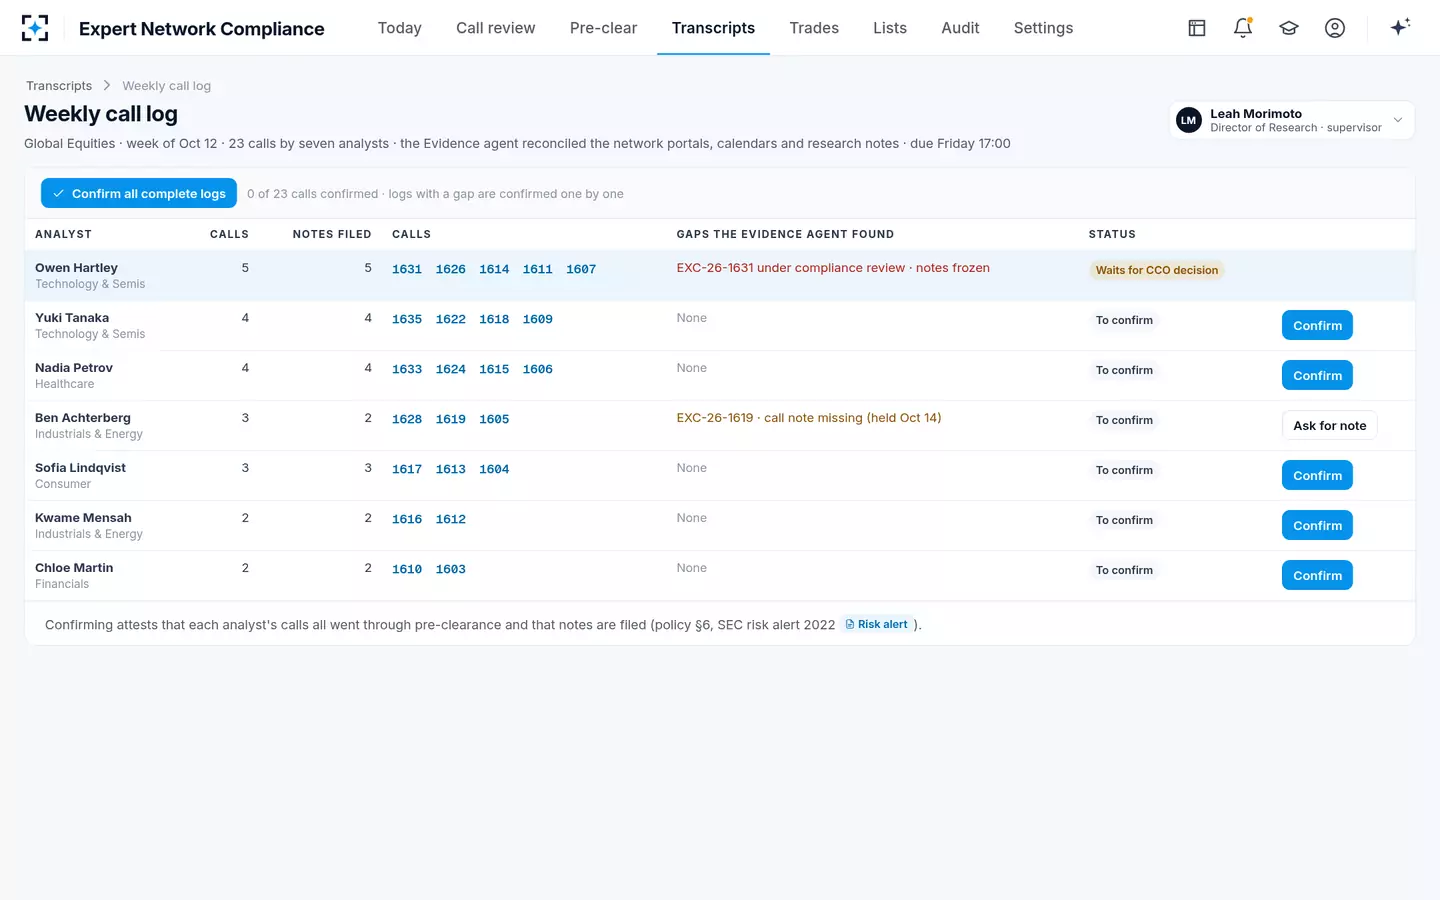1440x900 pixels.
Task: Open call 1619 link
Action: click(451, 419)
